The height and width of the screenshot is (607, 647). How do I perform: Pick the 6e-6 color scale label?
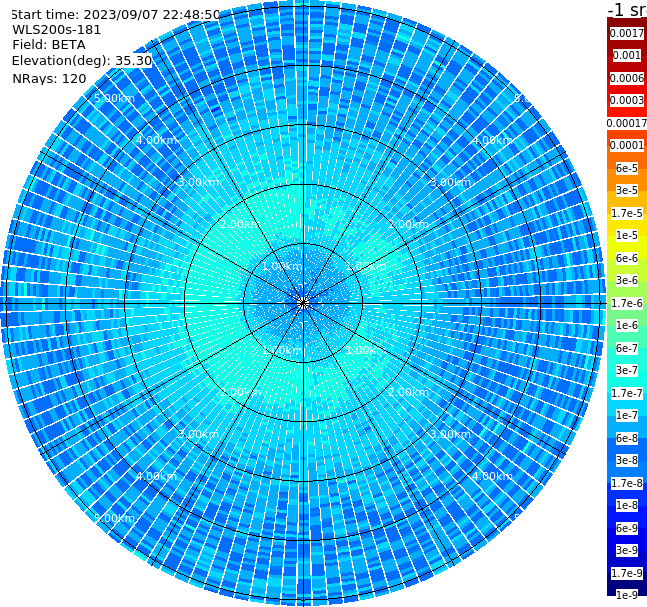[x=627, y=258]
